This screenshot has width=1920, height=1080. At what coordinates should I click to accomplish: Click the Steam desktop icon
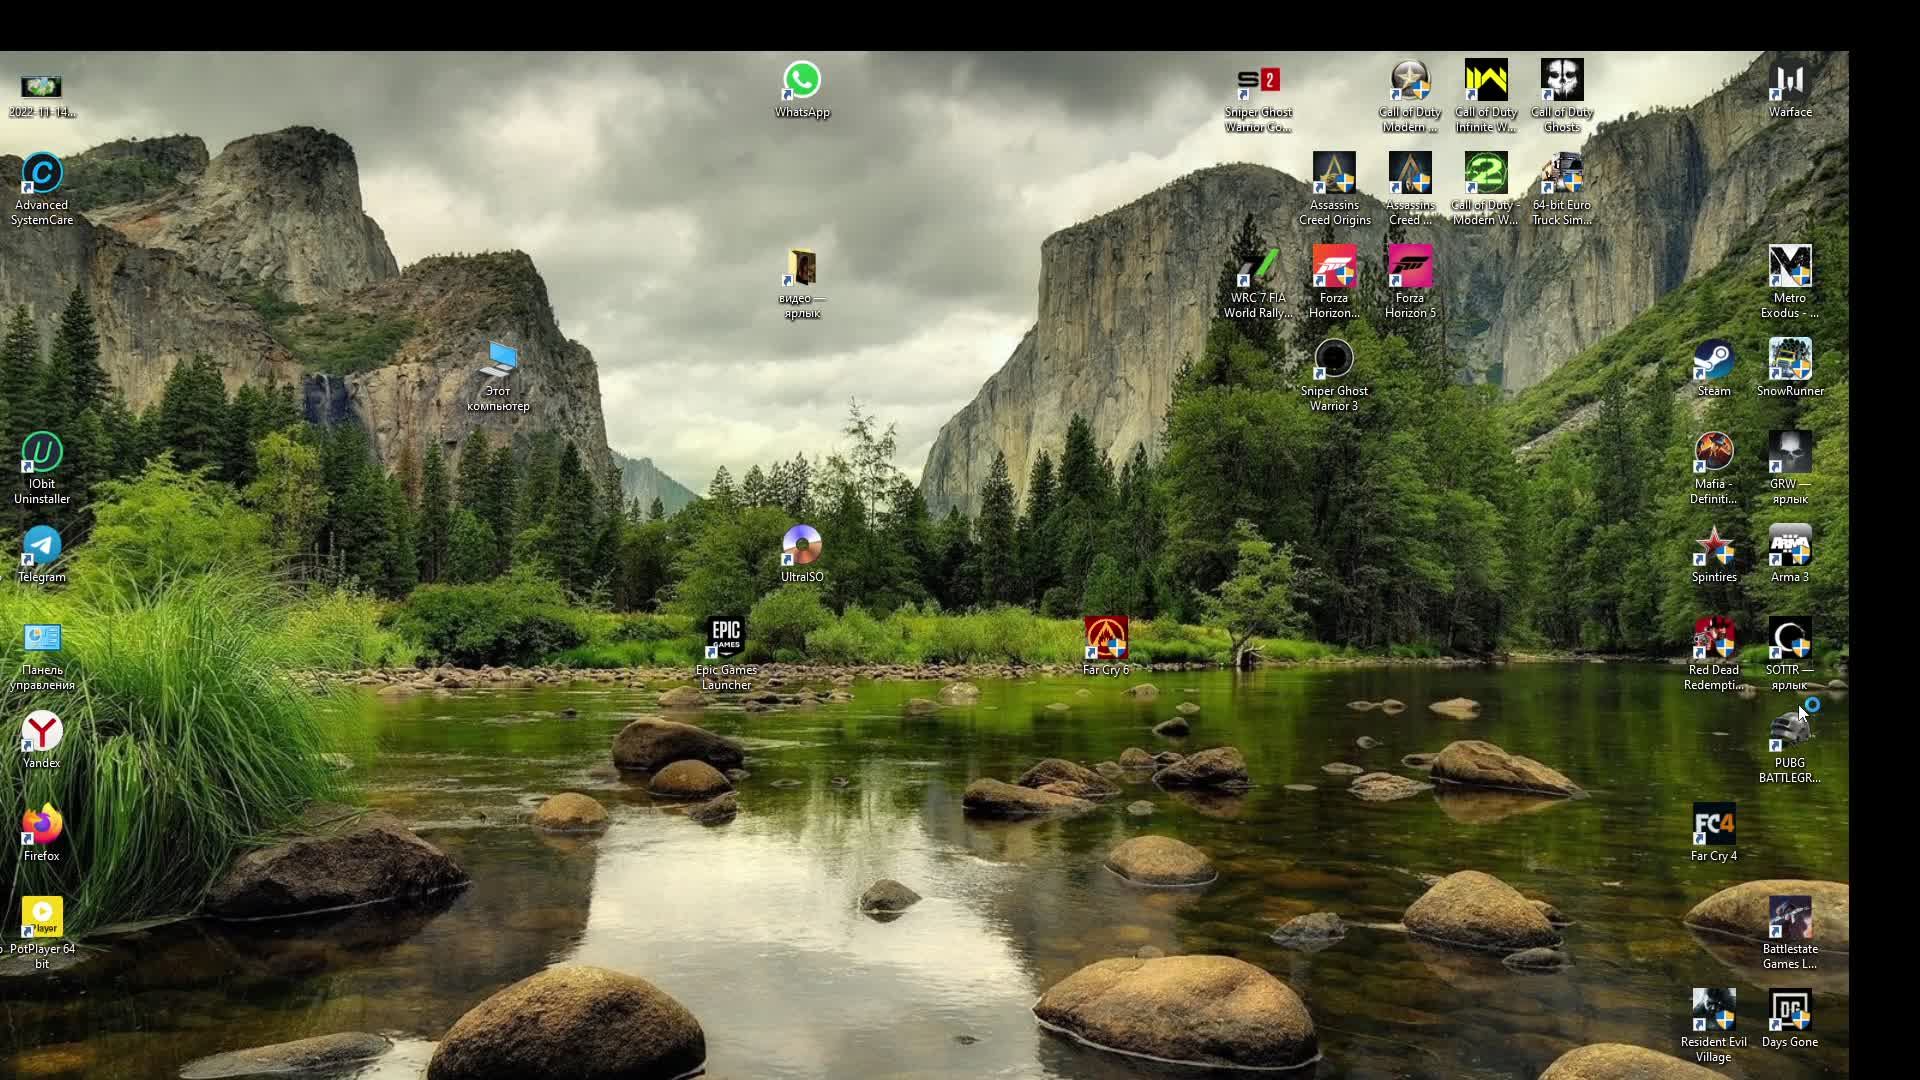(x=1713, y=361)
